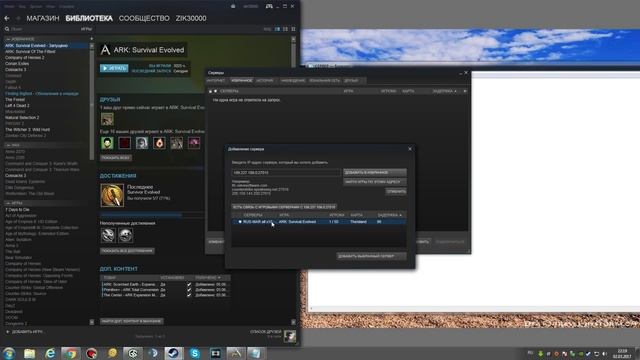The width and height of the screenshot is (640, 360).
Task: Open the flame friend avatar
Action: click(x=159, y=143)
